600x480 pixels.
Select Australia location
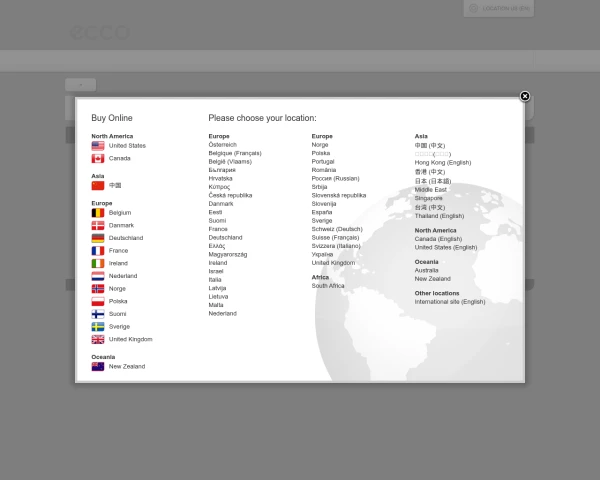pos(427,270)
